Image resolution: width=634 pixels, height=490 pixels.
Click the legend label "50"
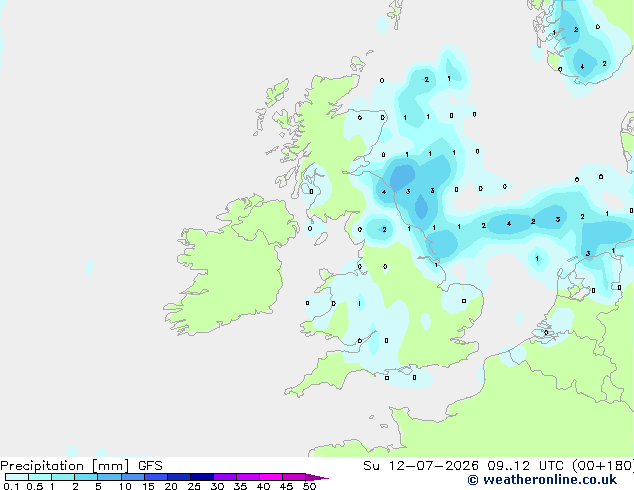(x=309, y=486)
